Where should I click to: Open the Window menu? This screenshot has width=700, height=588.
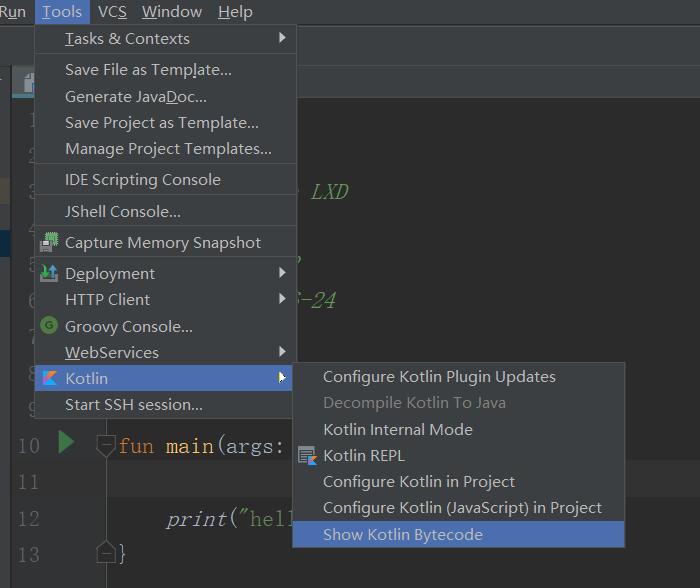tap(172, 12)
